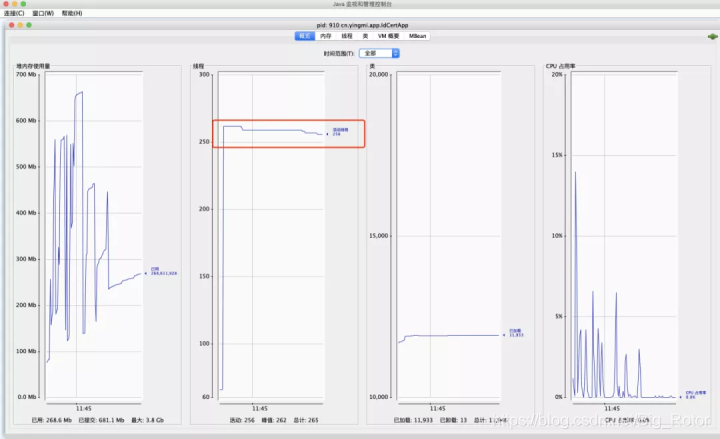Click the 活动: 256 thread count
This screenshot has height=439, width=720.
(242, 420)
